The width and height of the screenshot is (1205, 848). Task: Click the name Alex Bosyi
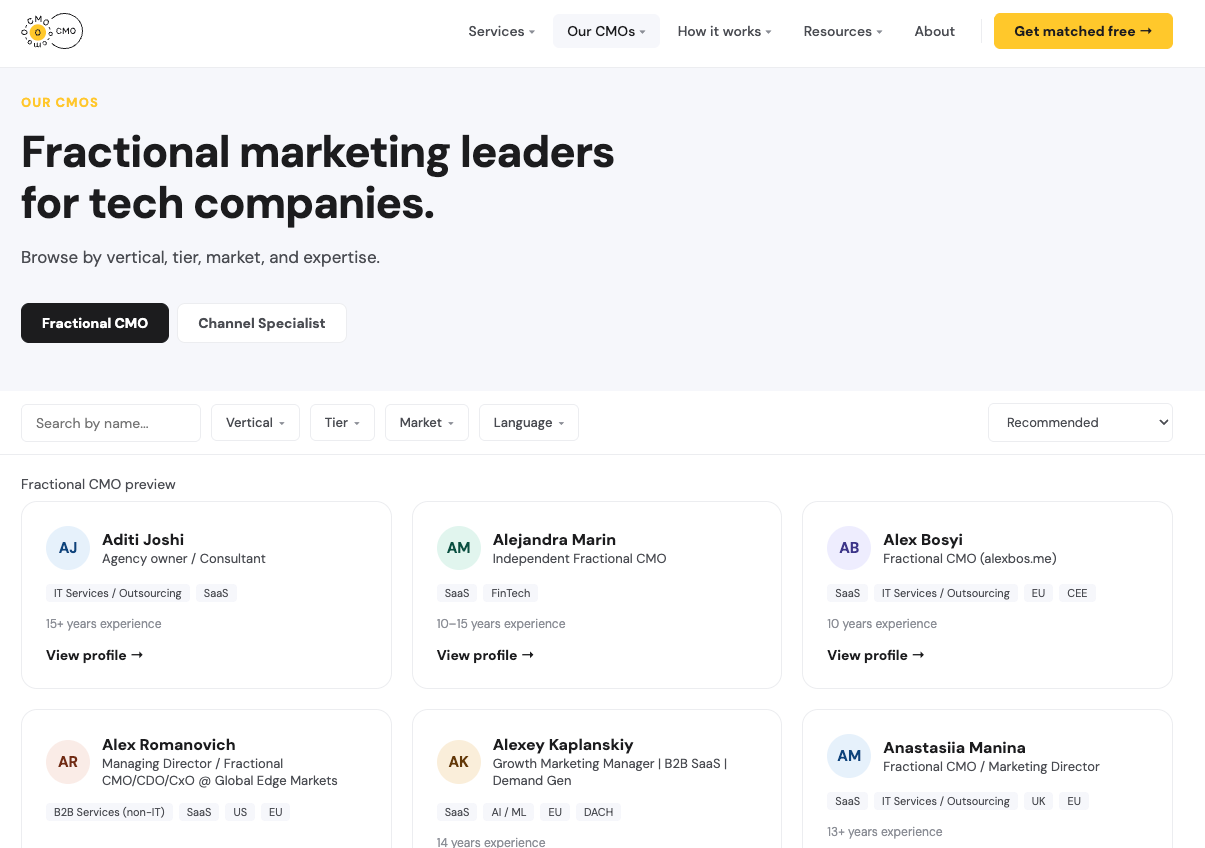[923, 539]
